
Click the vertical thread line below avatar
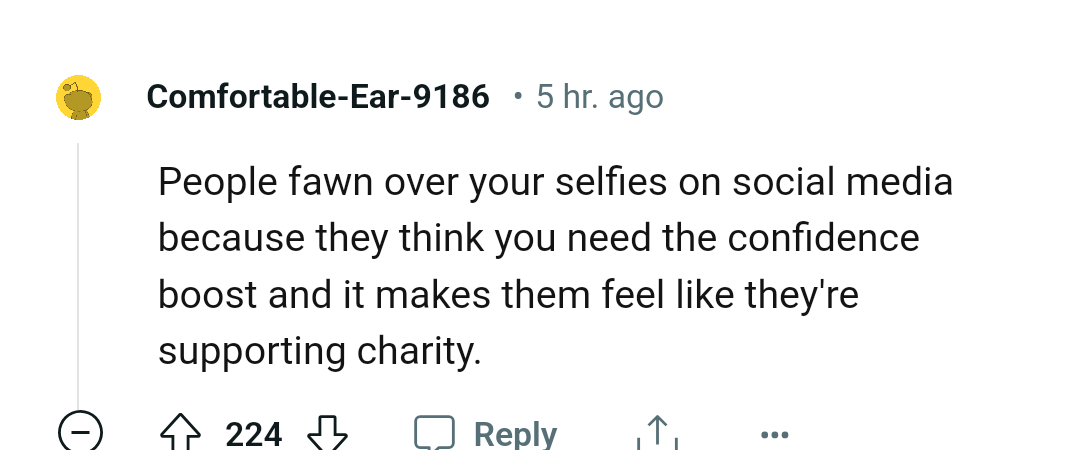pyautogui.click(x=78, y=276)
